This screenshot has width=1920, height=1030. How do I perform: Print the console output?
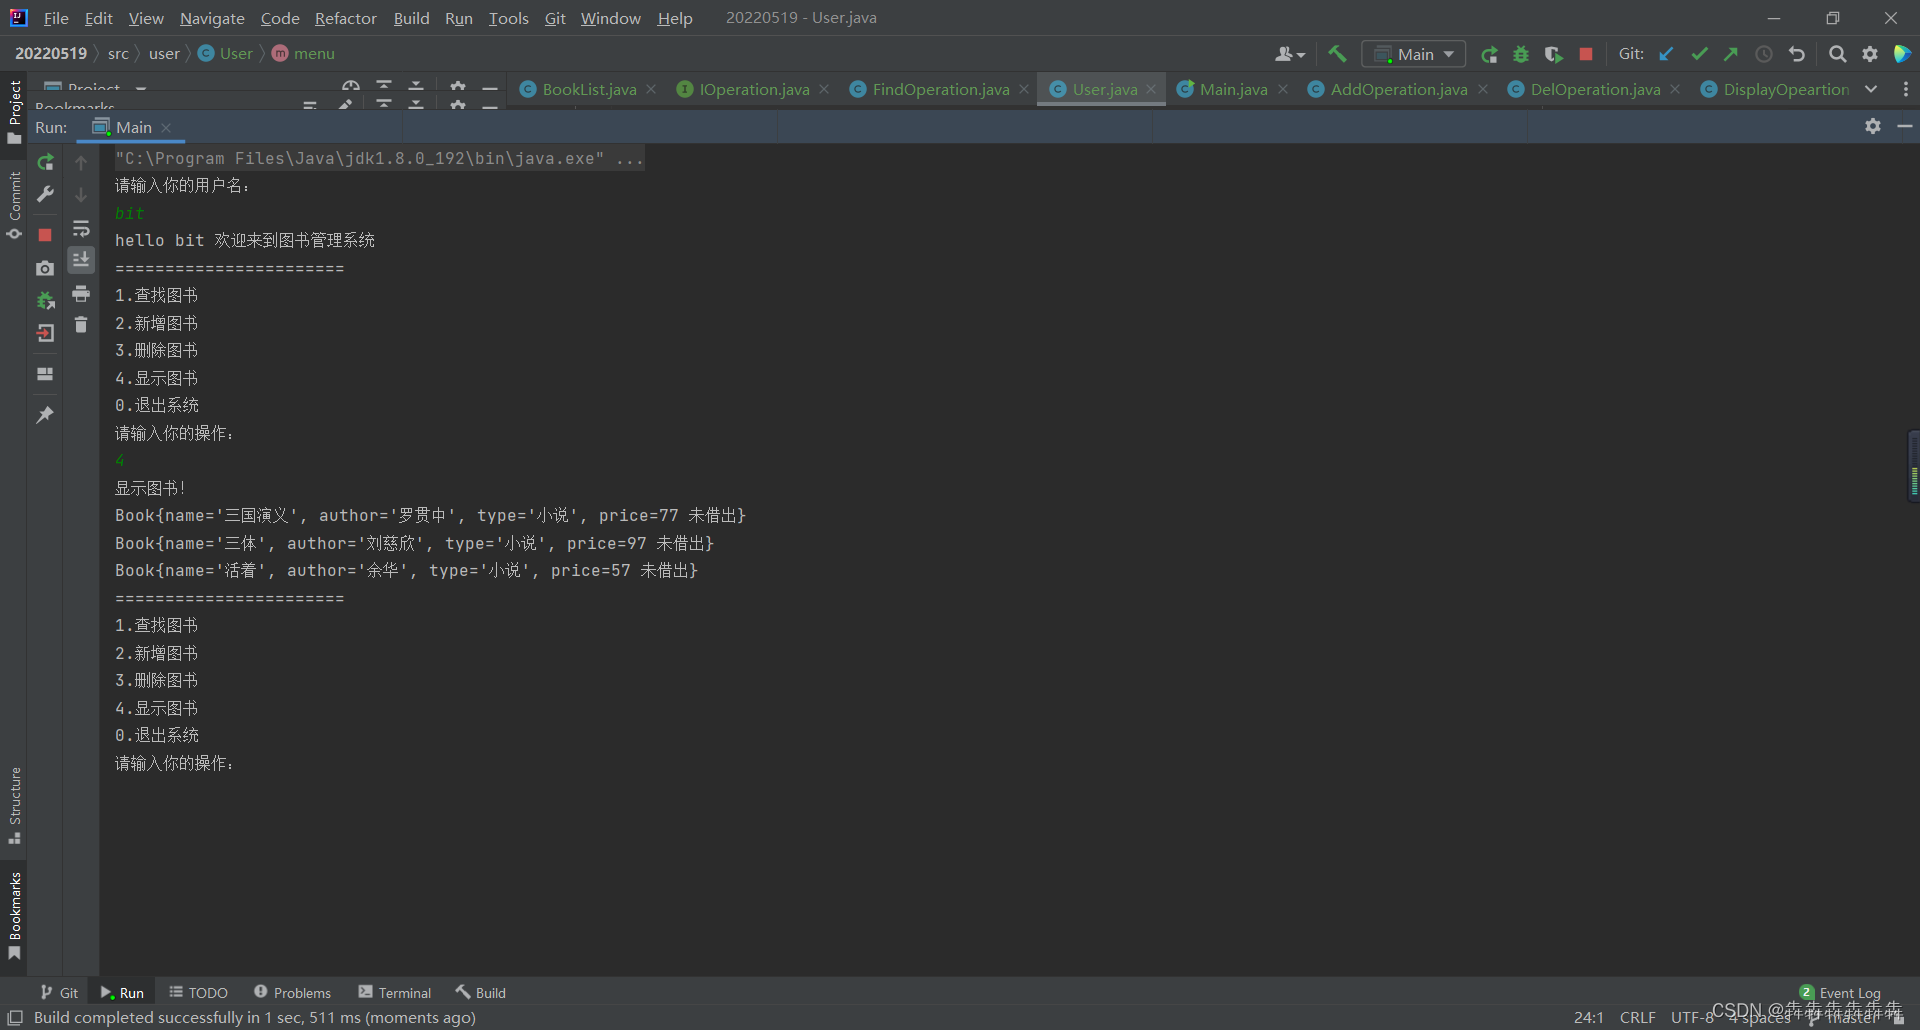(81, 293)
